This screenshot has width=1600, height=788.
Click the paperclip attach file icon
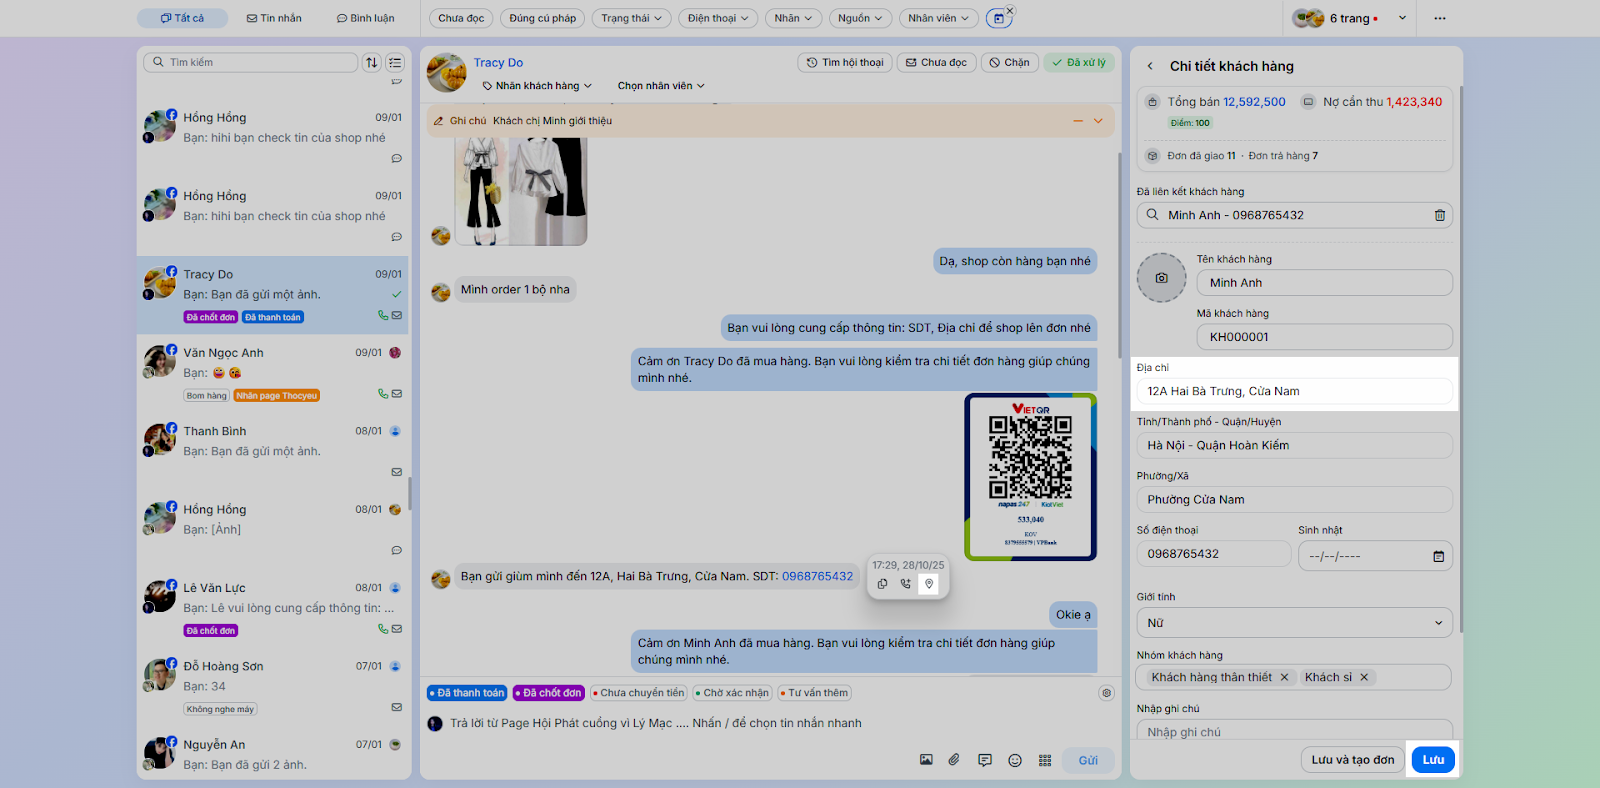954,760
